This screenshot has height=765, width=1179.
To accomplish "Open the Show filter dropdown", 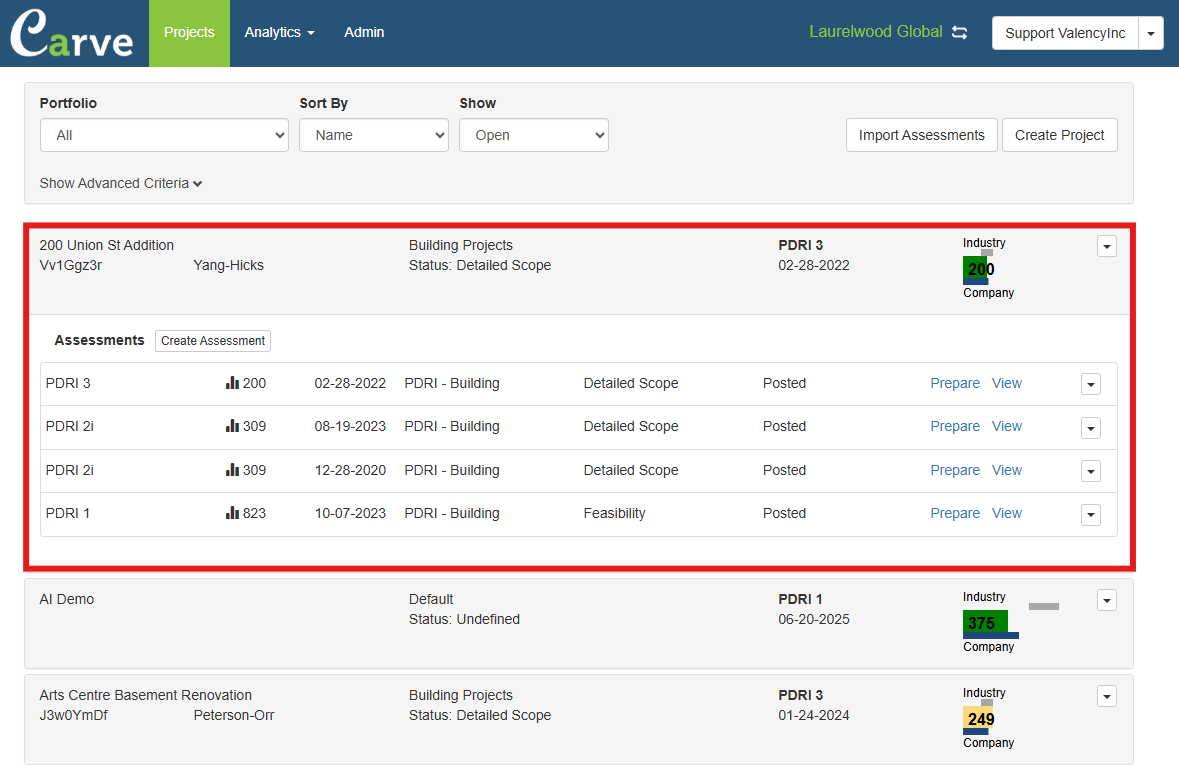I will (533, 135).
